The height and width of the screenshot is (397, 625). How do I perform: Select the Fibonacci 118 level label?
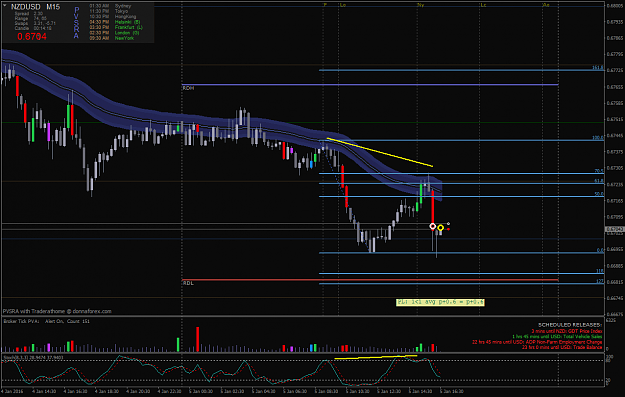600,271
